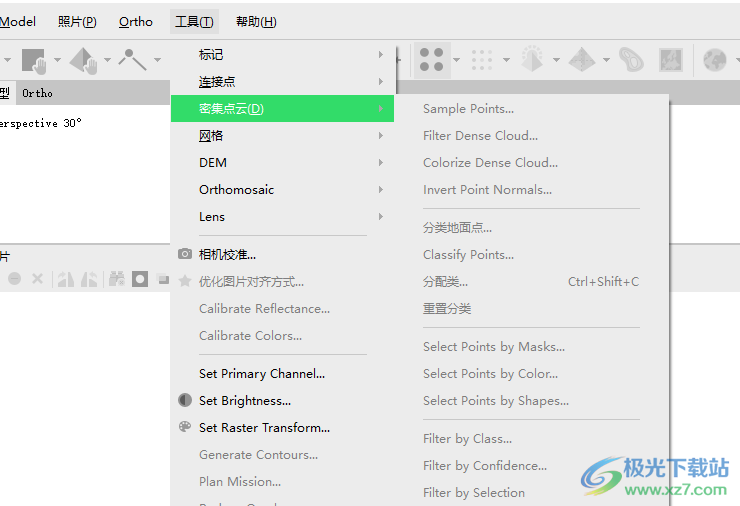The image size is (740, 506).
Task: Expand the Orthomosaic submenu arrow
Action: pyautogui.click(x=381, y=190)
